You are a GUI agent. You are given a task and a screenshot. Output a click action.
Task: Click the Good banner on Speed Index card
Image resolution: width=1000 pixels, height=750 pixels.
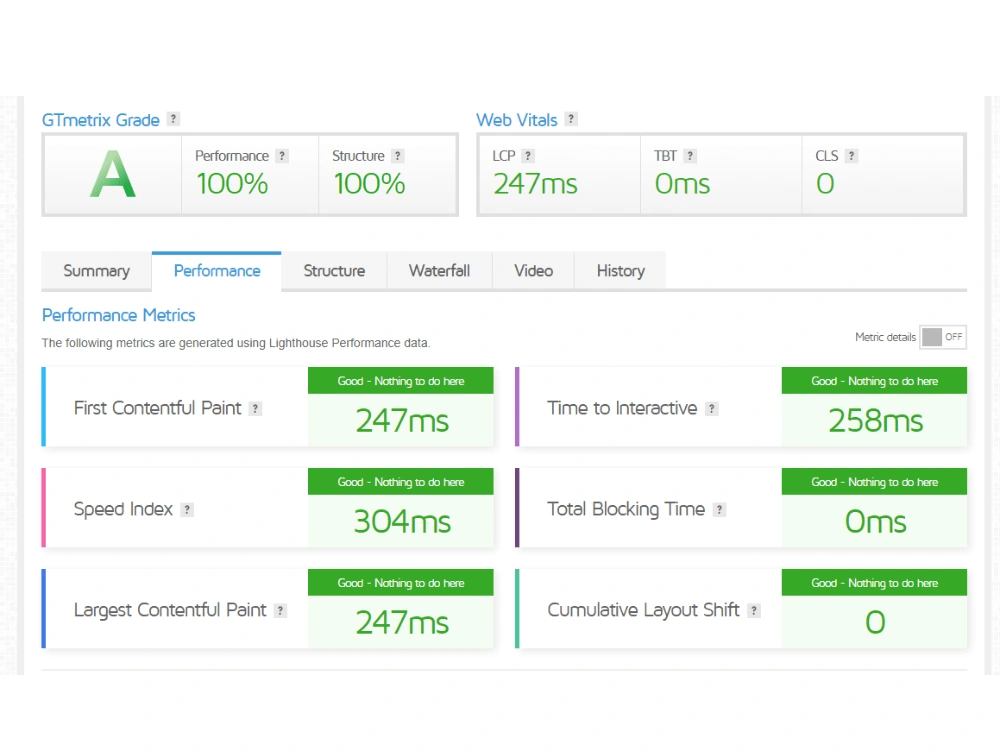coord(401,482)
